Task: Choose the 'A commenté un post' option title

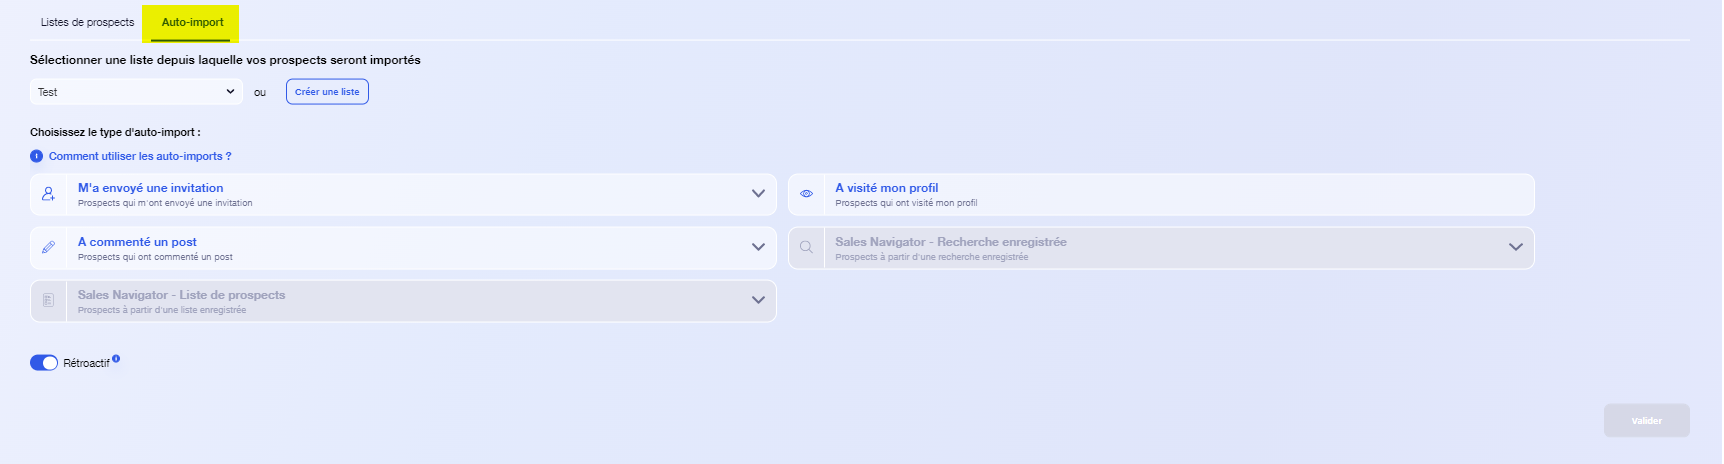Action: [x=137, y=242]
